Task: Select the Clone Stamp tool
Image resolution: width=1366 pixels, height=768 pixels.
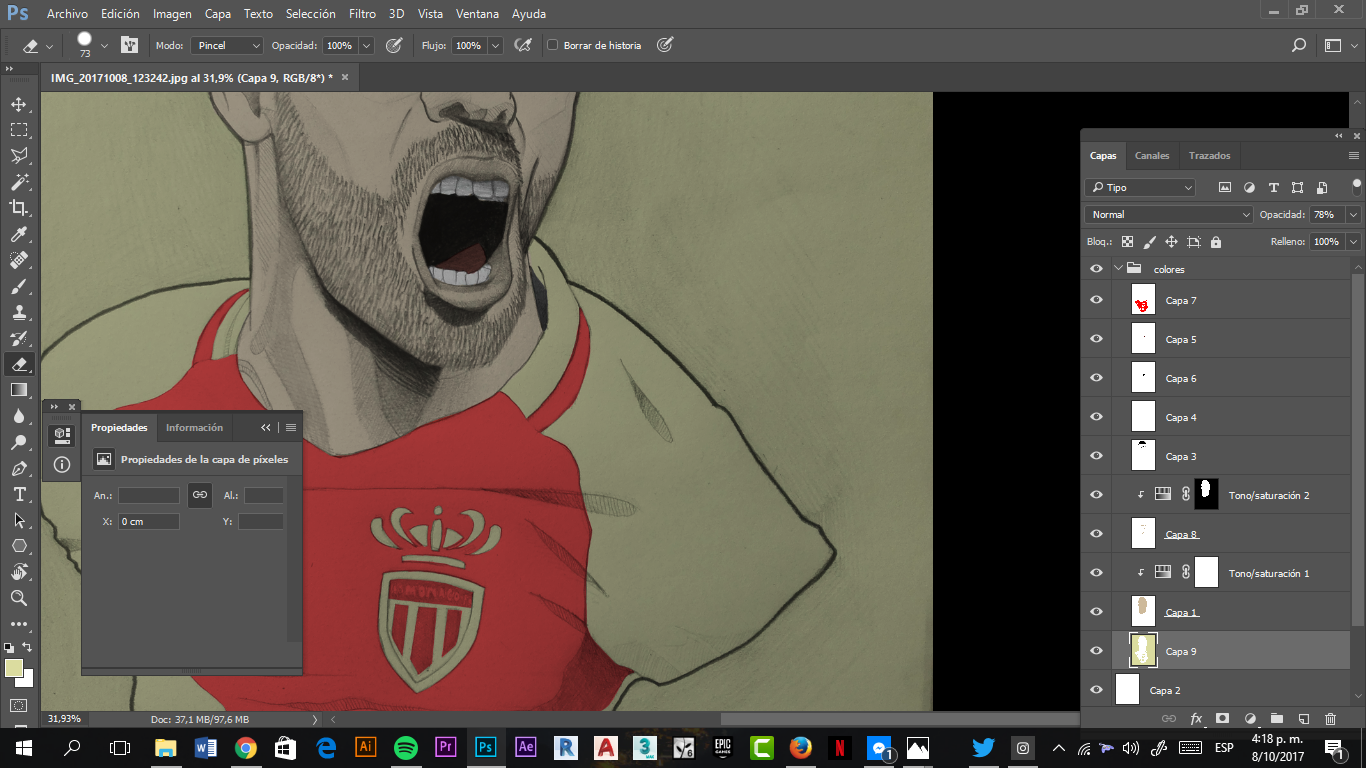Action: tap(18, 312)
